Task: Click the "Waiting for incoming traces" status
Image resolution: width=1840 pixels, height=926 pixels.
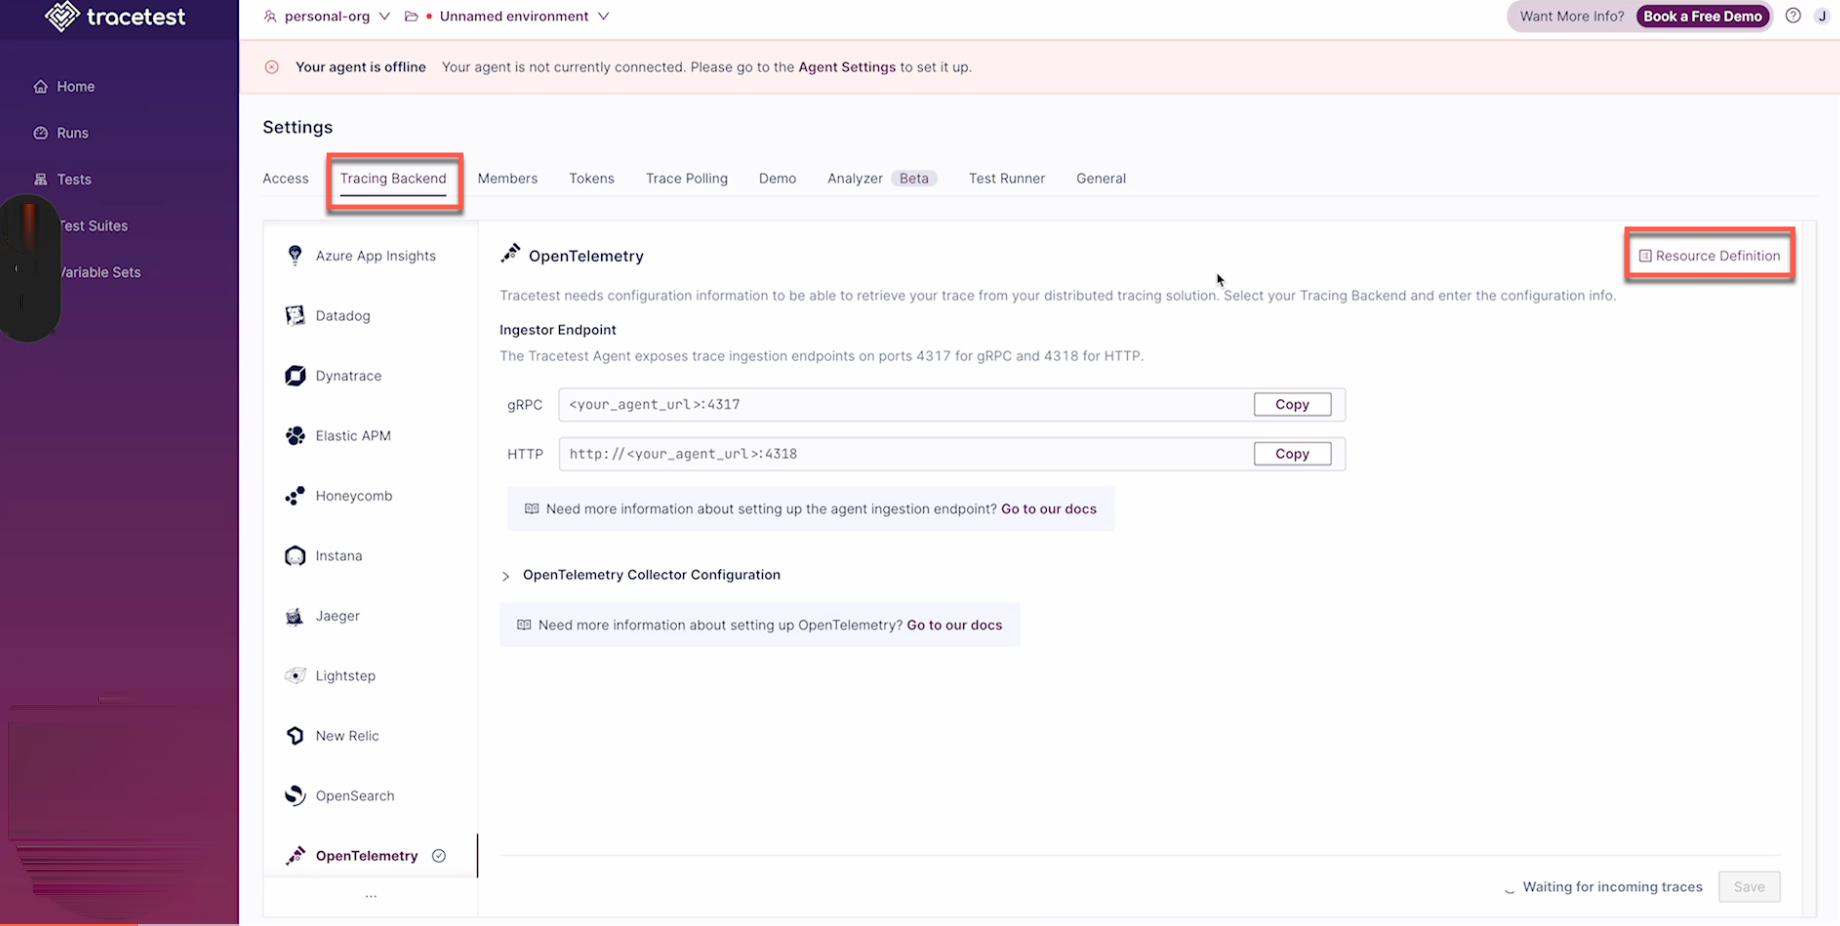Action: [1612, 886]
